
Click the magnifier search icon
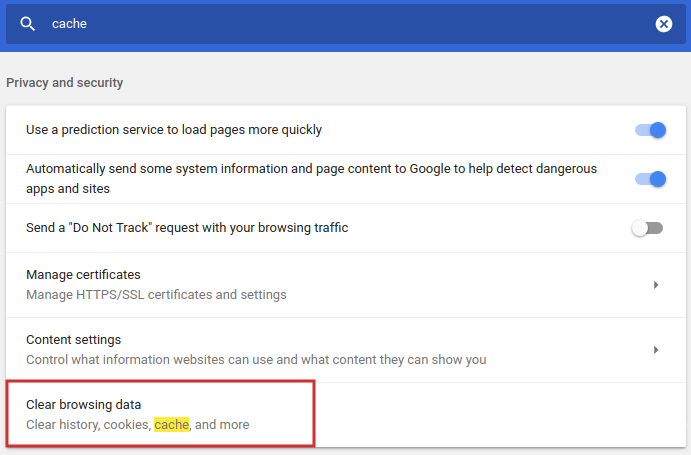(28, 24)
